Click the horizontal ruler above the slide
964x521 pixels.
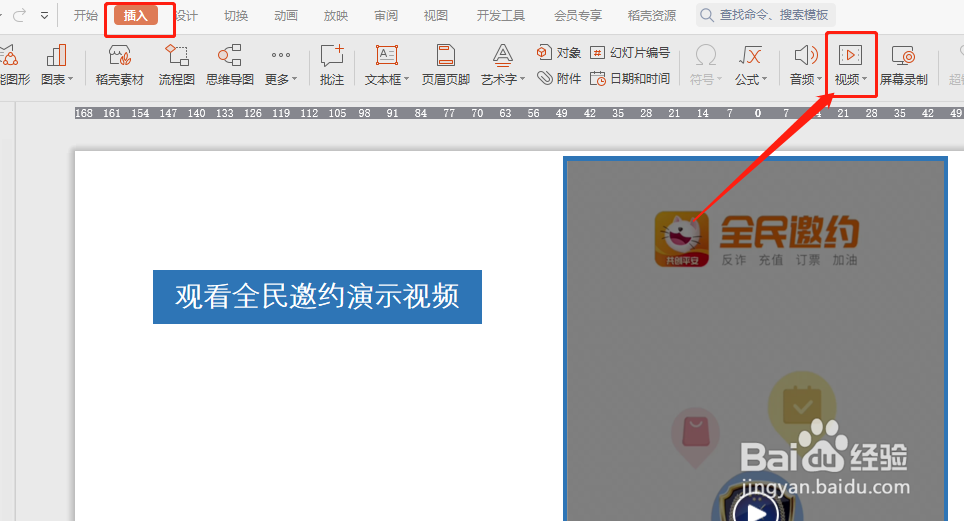(518, 113)
